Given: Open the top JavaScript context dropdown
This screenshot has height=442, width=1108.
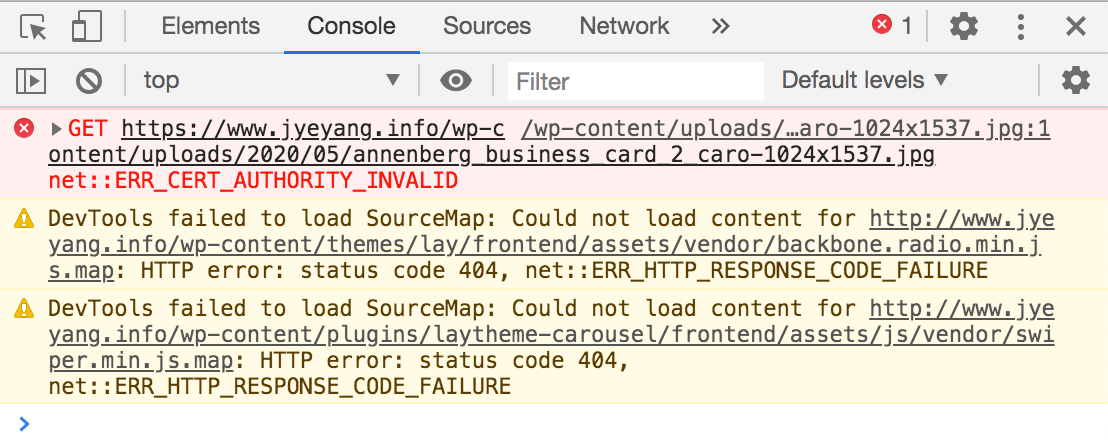Looking at the screenshot, I should point(270,80).
